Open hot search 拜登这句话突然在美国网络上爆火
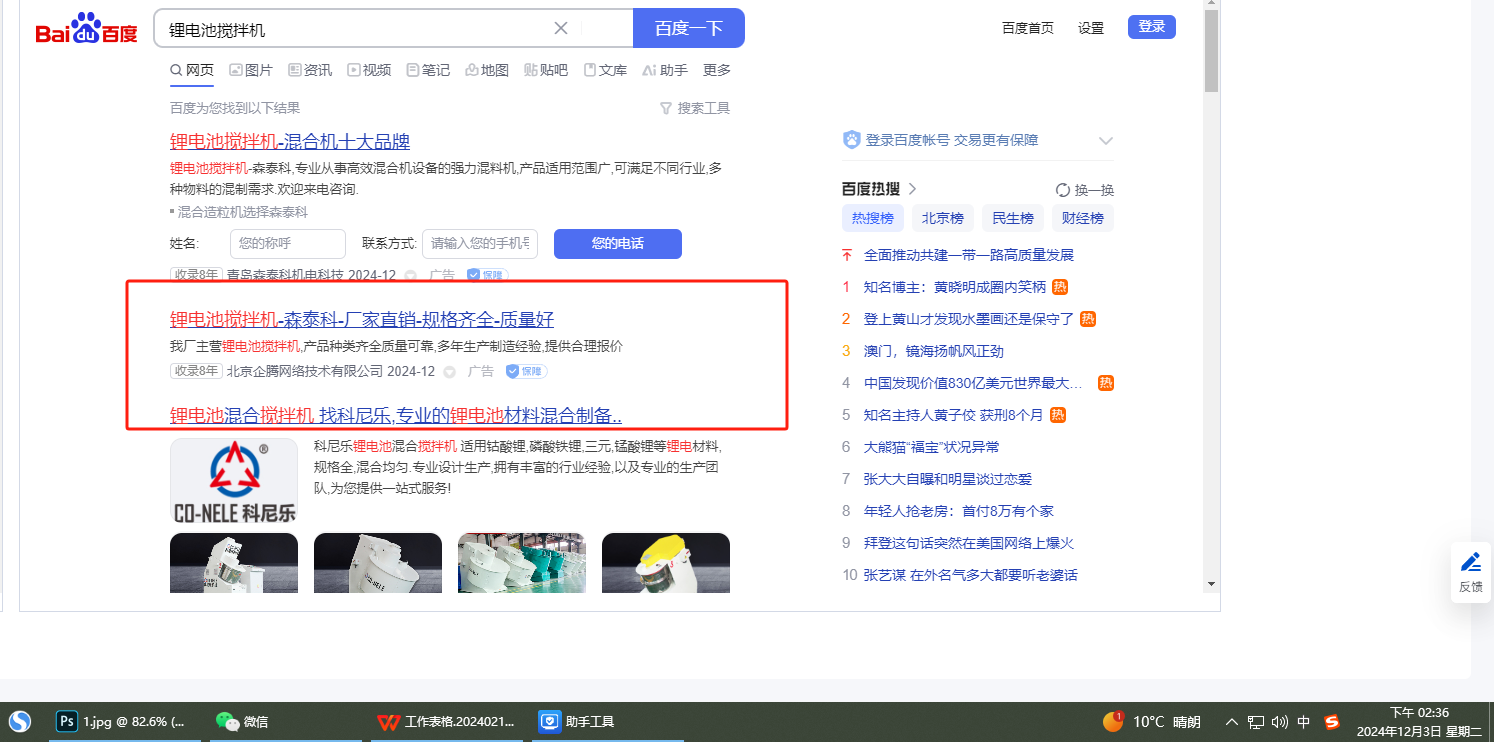Viewport: 1494px width, 742px height. click(x=969, y=543)
